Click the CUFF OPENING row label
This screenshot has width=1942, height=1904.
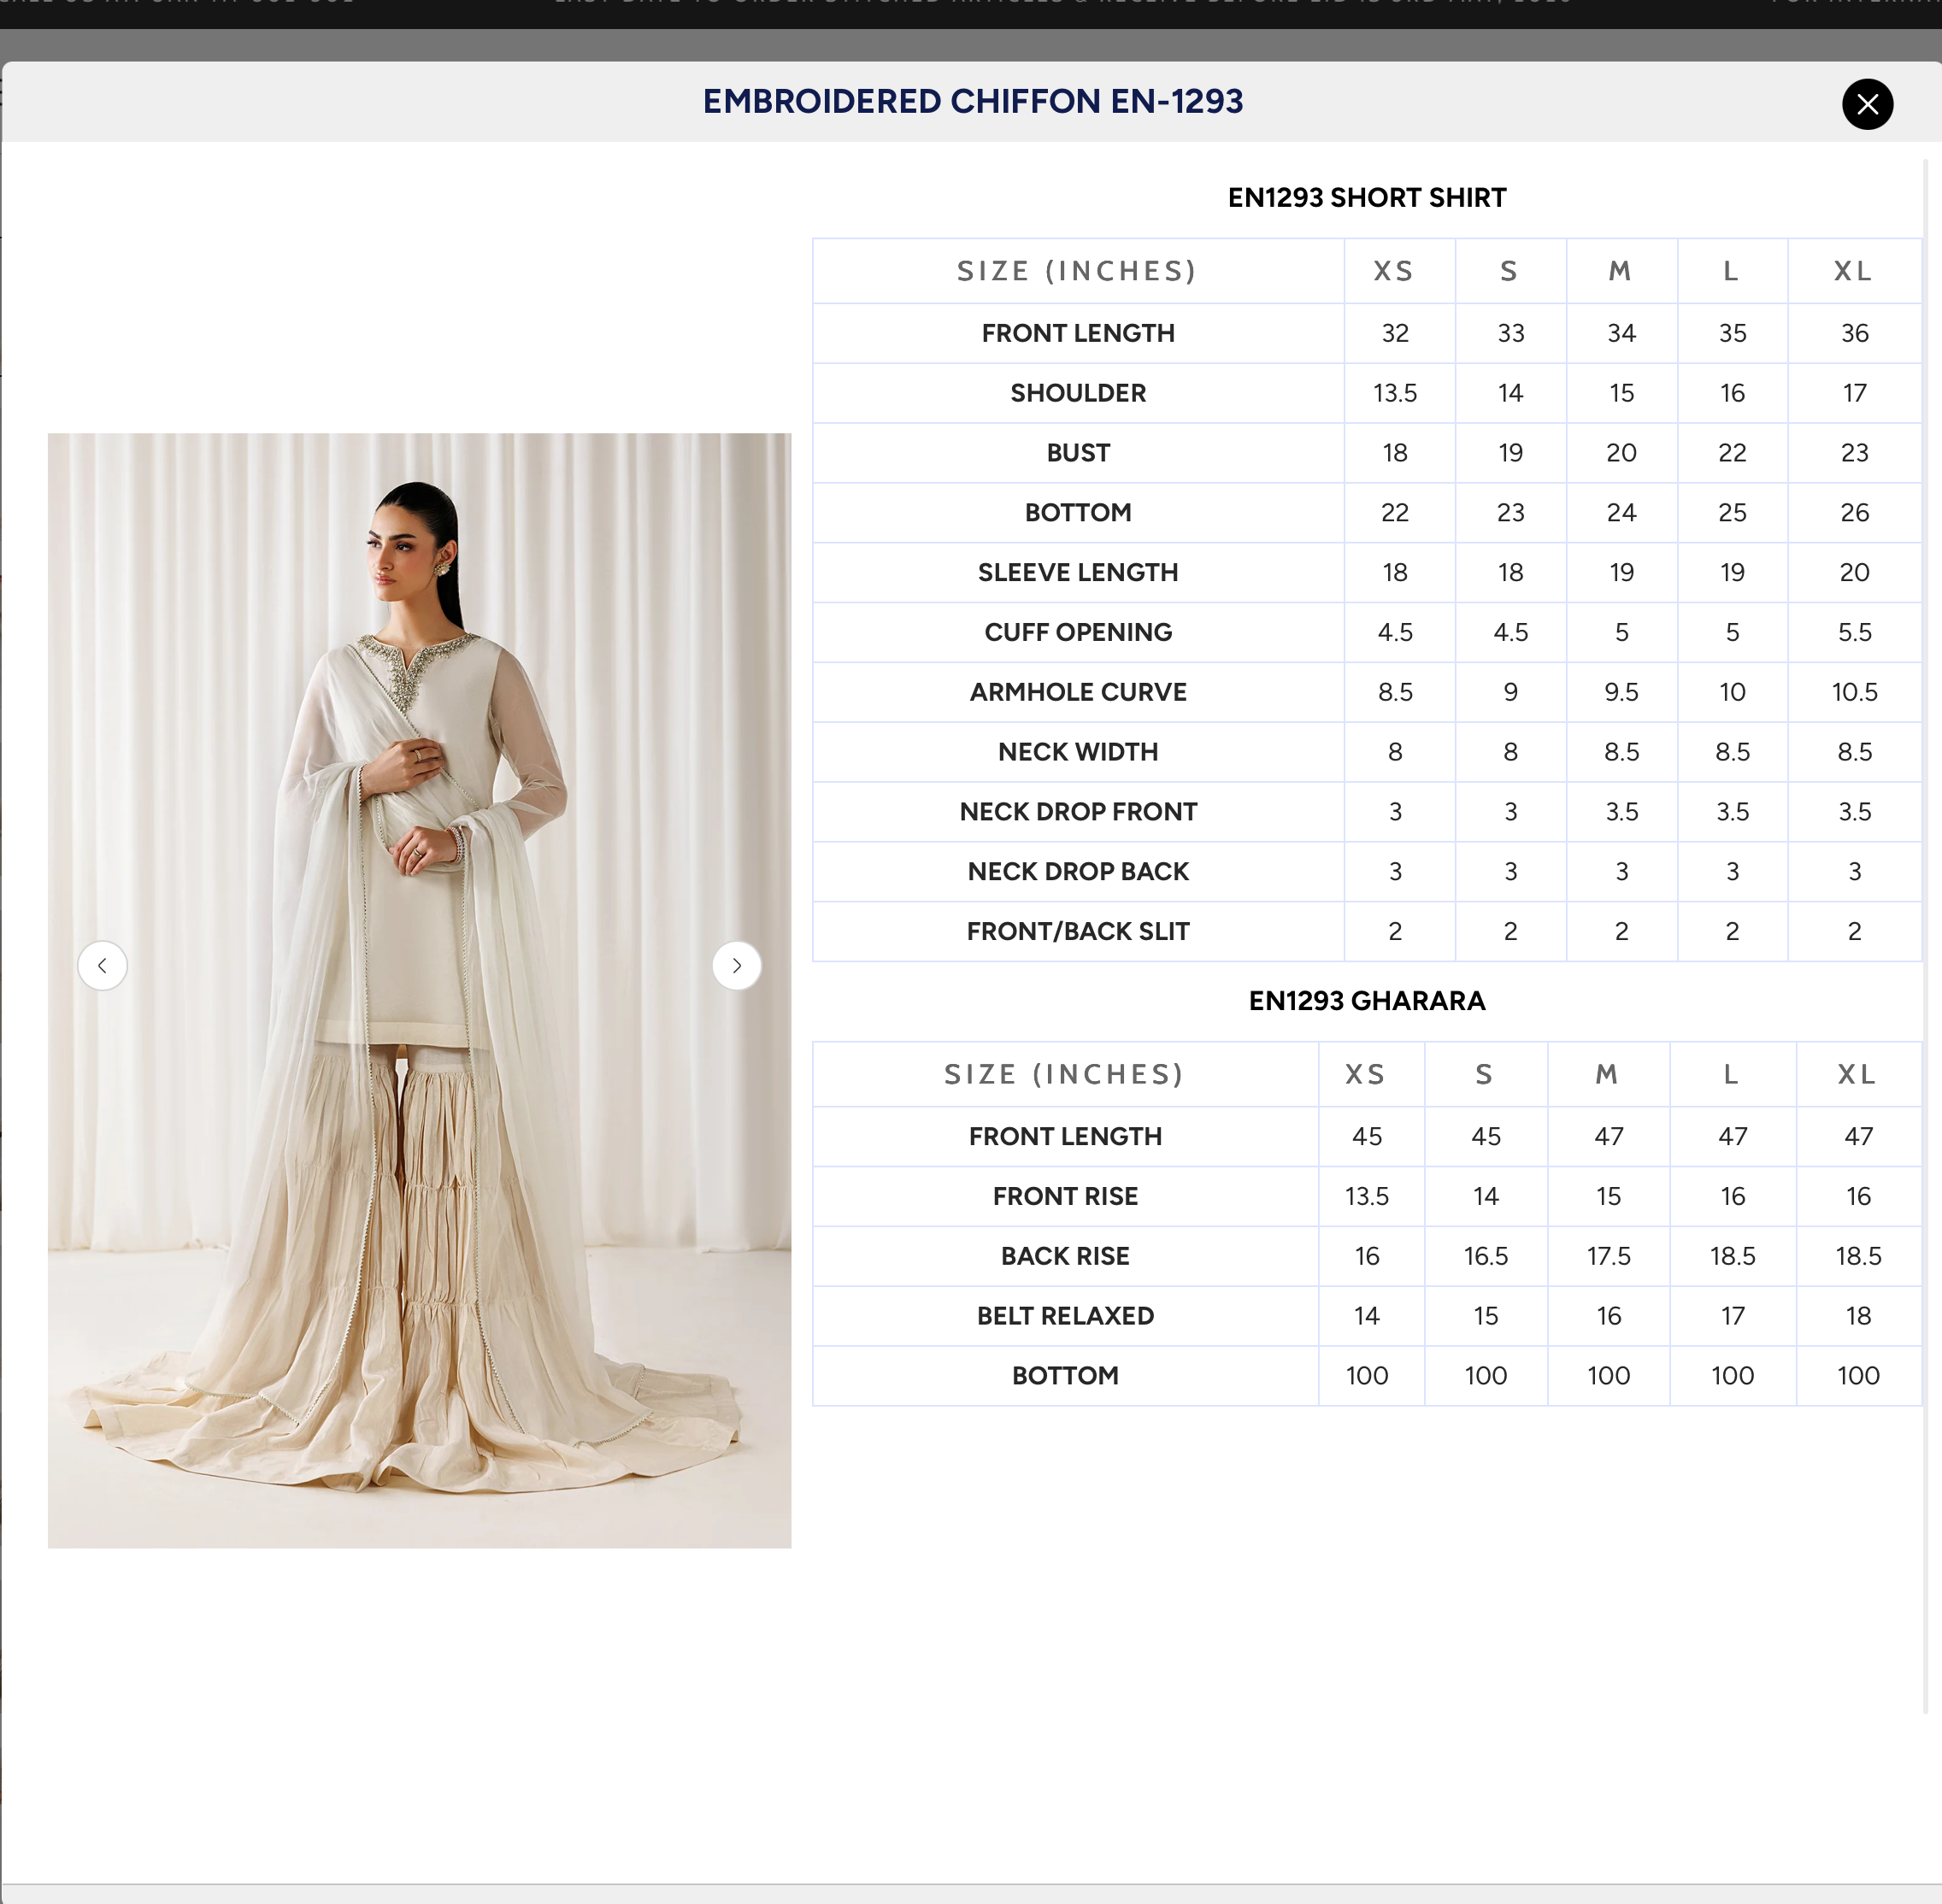1078,632
